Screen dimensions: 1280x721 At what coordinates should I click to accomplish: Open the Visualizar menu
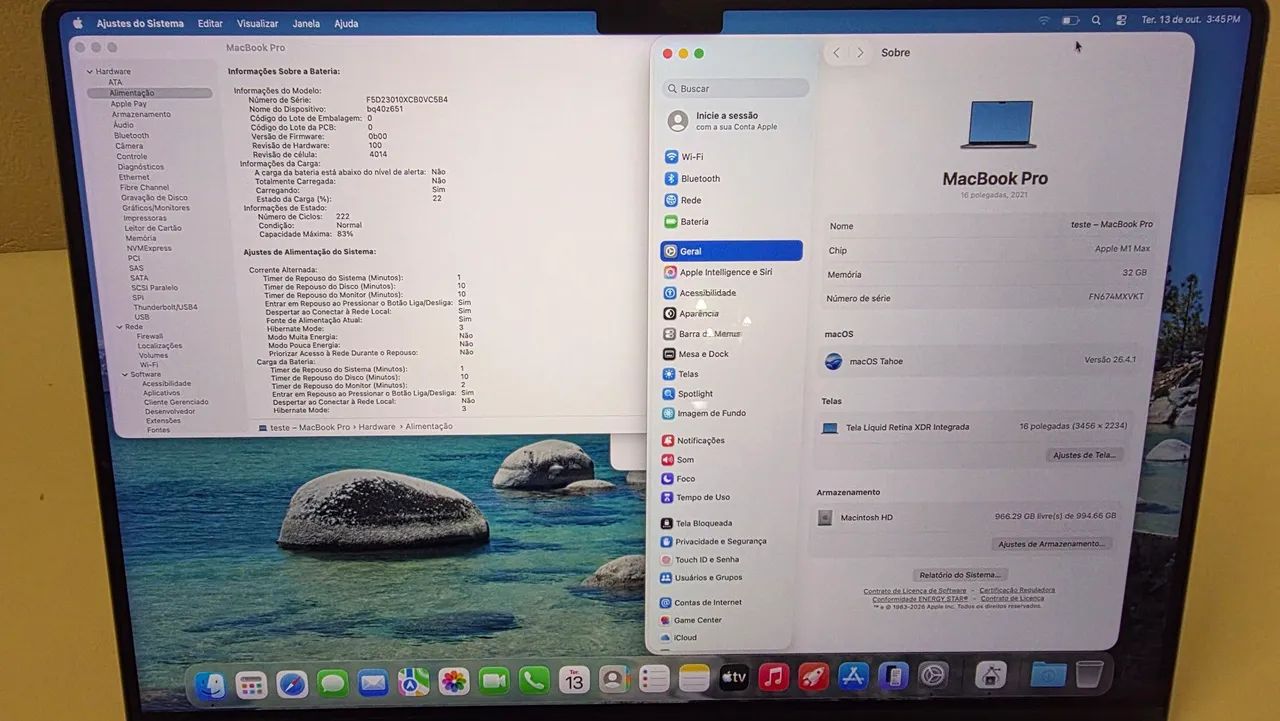coord(257,23)
